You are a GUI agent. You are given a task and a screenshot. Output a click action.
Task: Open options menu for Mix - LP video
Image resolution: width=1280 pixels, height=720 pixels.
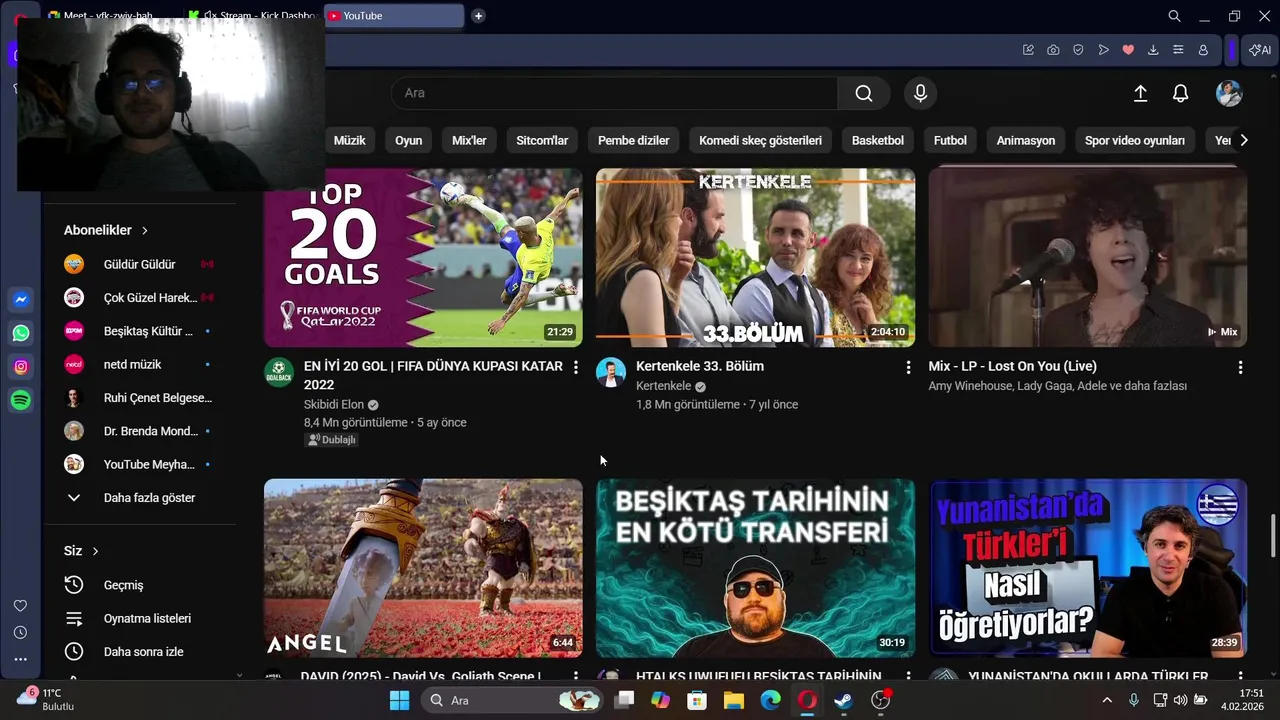tap(1240, 367)
